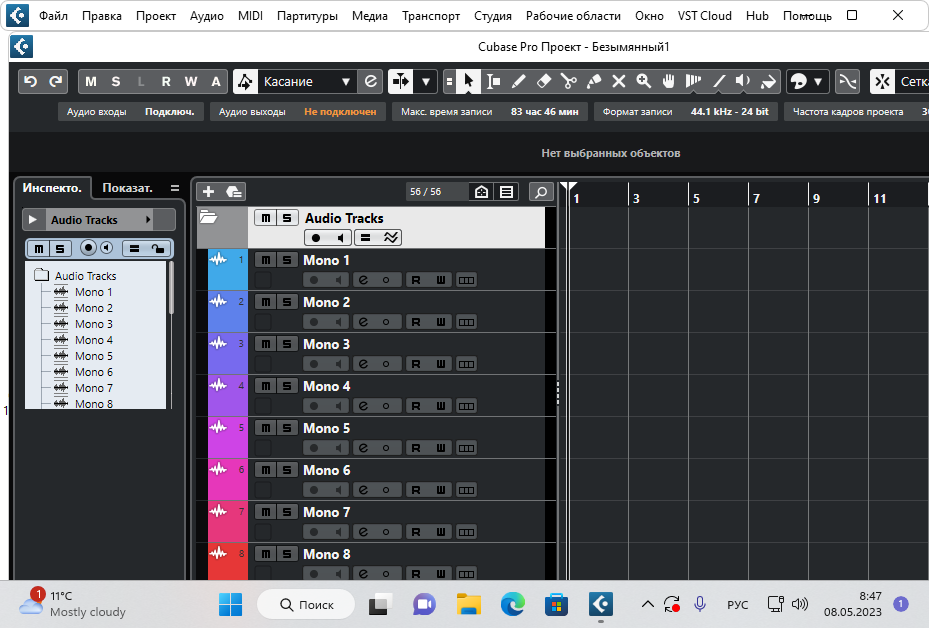Image resolution: width=929 pixels, height=628 pixels.
Task: Open the automation mode dropdown 'Касание'
Action: click(x=307, y=82)
